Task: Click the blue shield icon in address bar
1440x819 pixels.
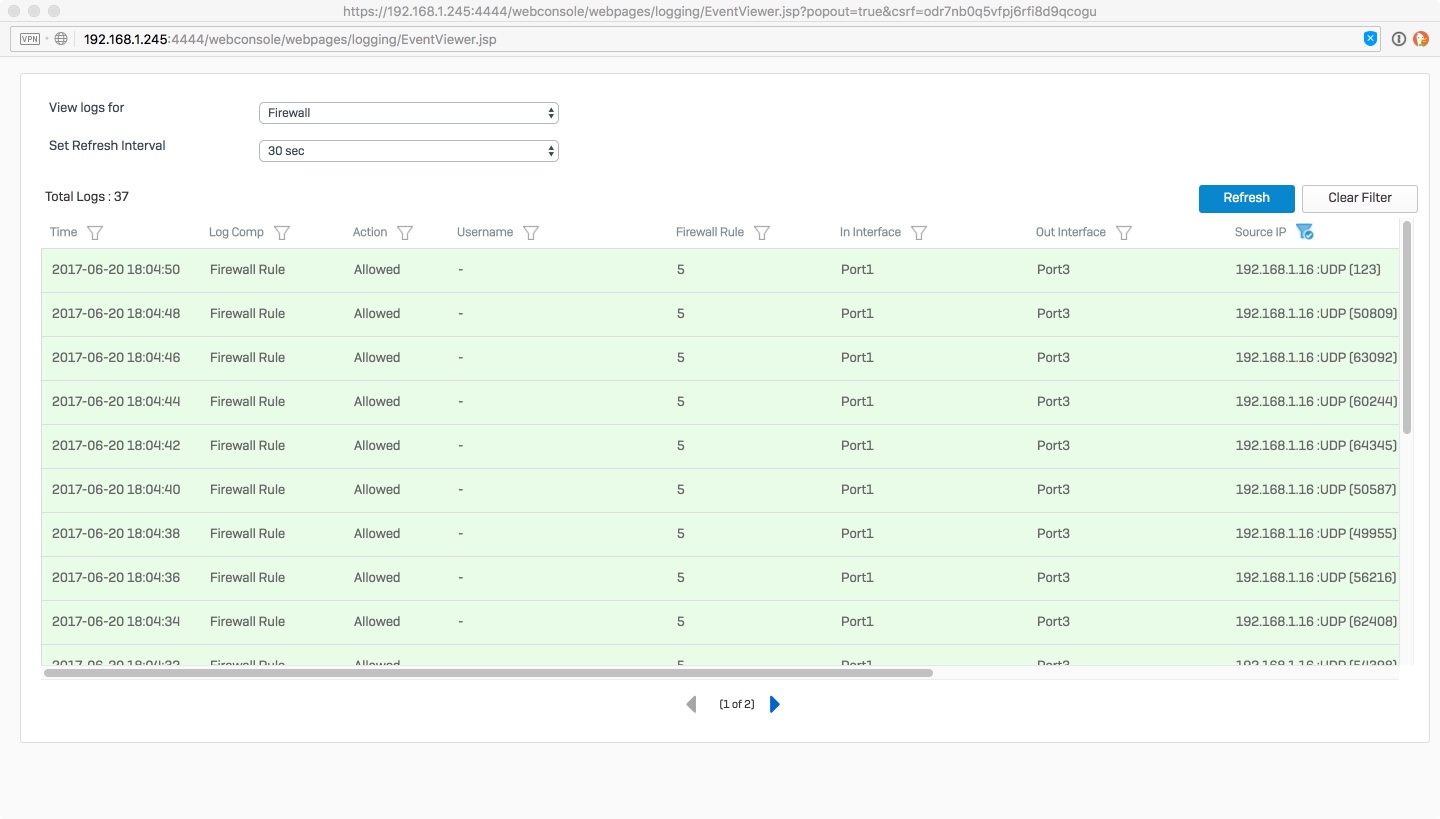Action: 1370,39
